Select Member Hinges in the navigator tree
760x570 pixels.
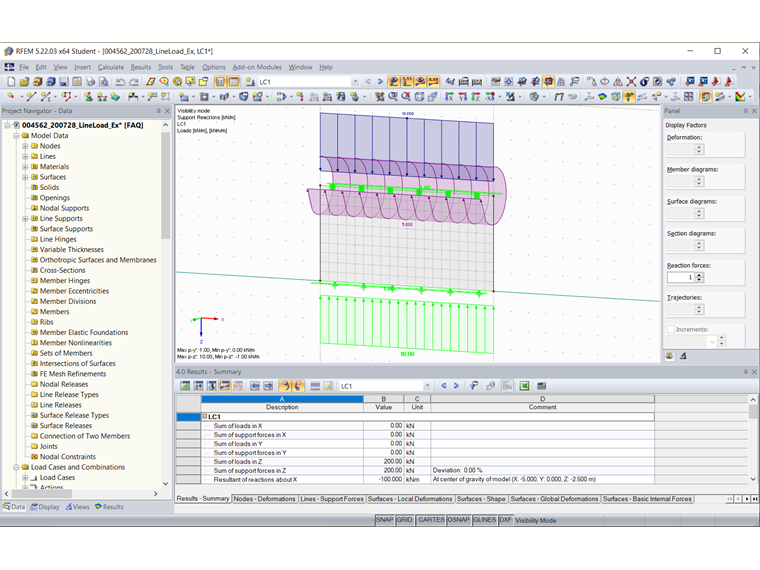pyautogui.click(x=65, y=281)
